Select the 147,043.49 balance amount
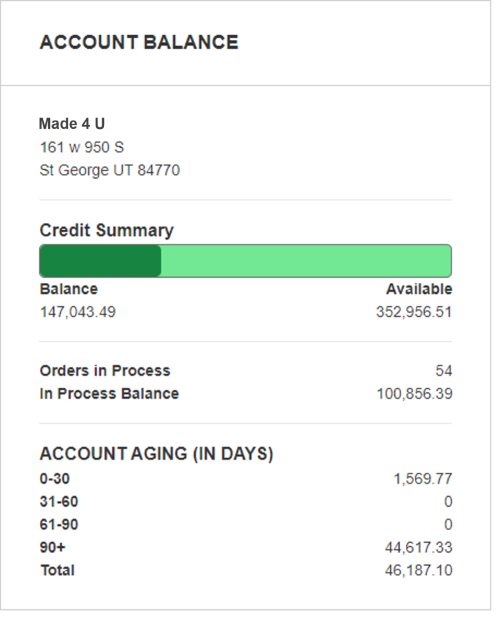The height and width of the screenshot is (617, 500). pos(77,312)
